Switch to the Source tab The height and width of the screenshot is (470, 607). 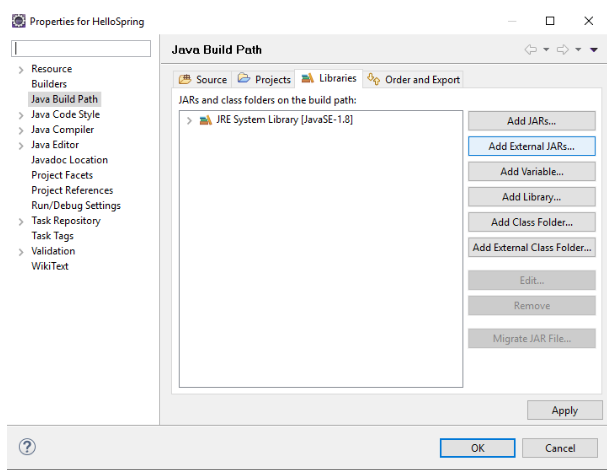pyautogui.click(x=203, y=80)
